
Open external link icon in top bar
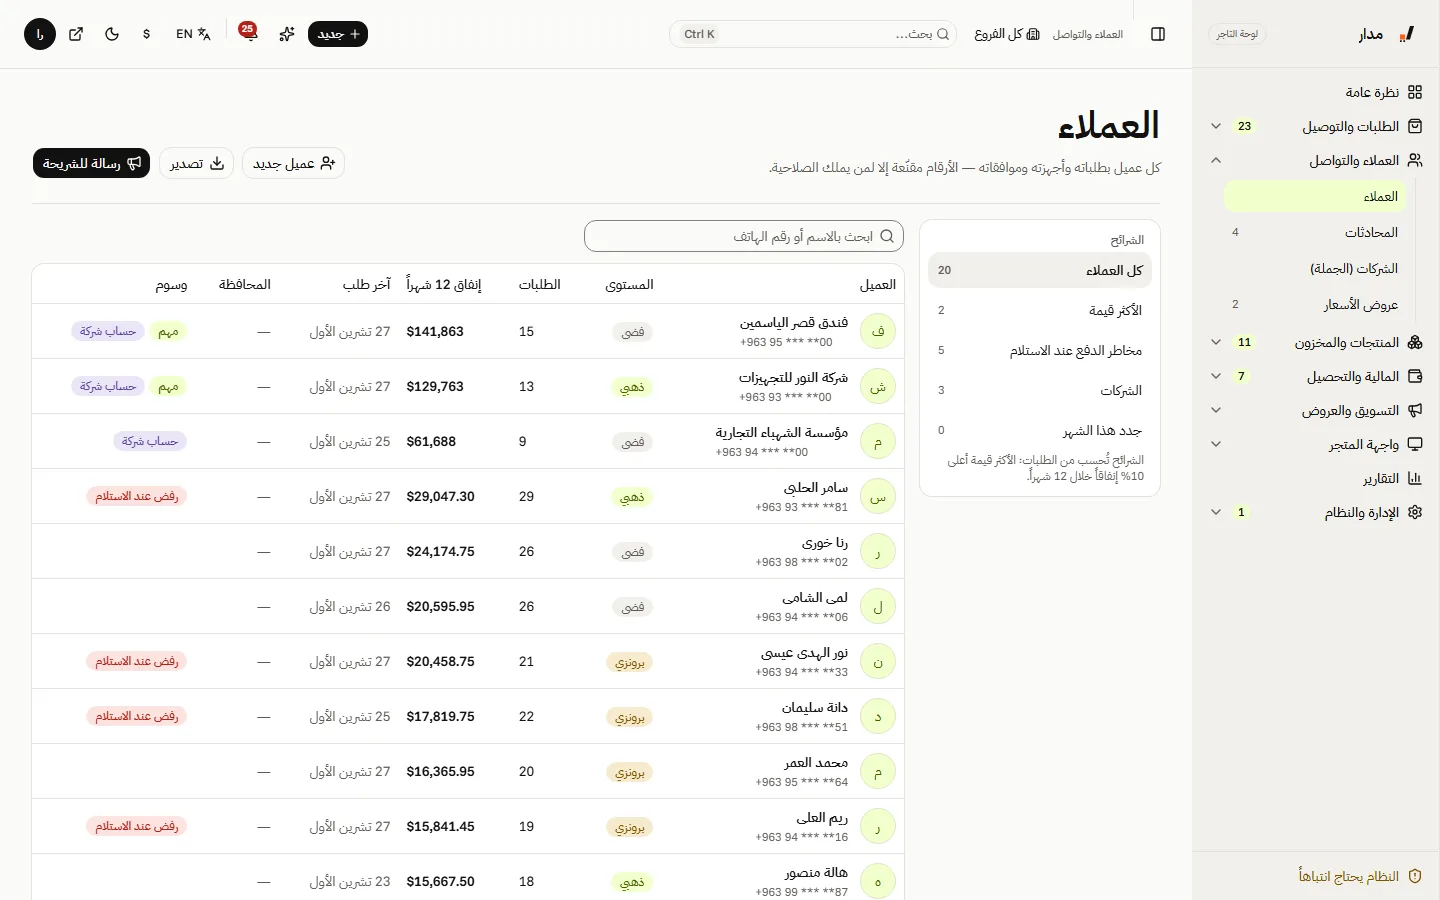point(76,34)
